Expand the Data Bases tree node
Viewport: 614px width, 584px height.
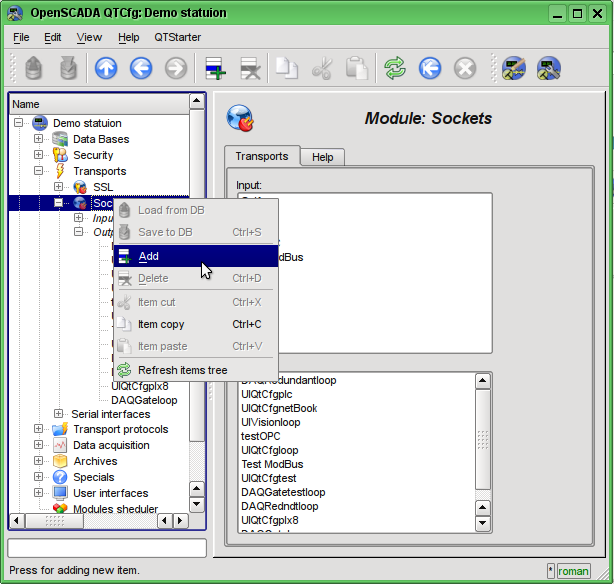point(39,139)
